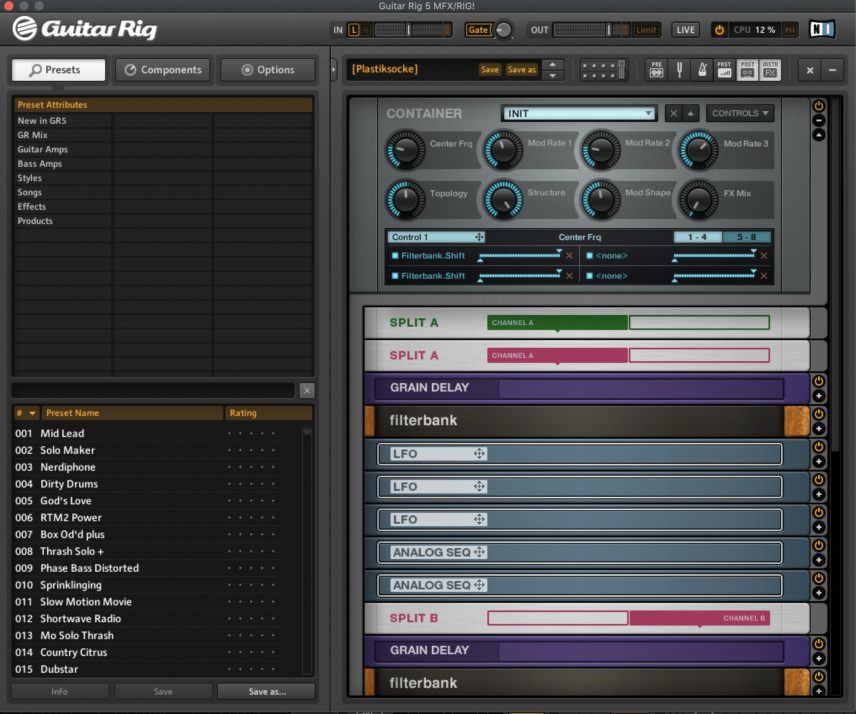Show the tuner tool
Viewport: 856px width, 714px height.
click(679, 70)
